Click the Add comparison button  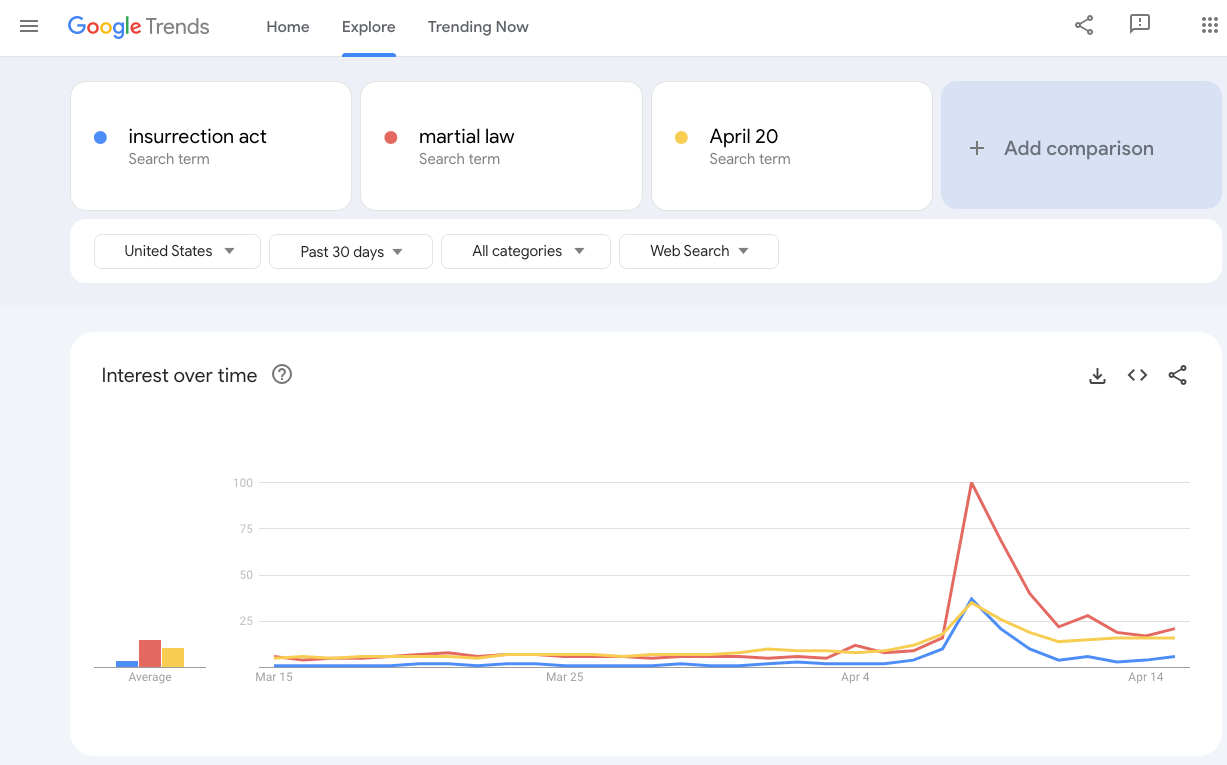click(x=1081, y=148)
